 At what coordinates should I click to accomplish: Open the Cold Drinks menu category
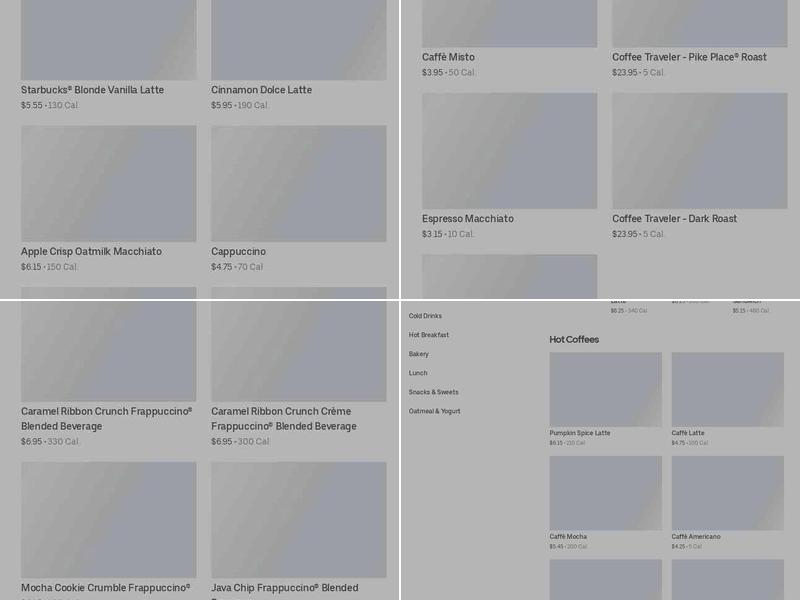click(x=425, y=316)
